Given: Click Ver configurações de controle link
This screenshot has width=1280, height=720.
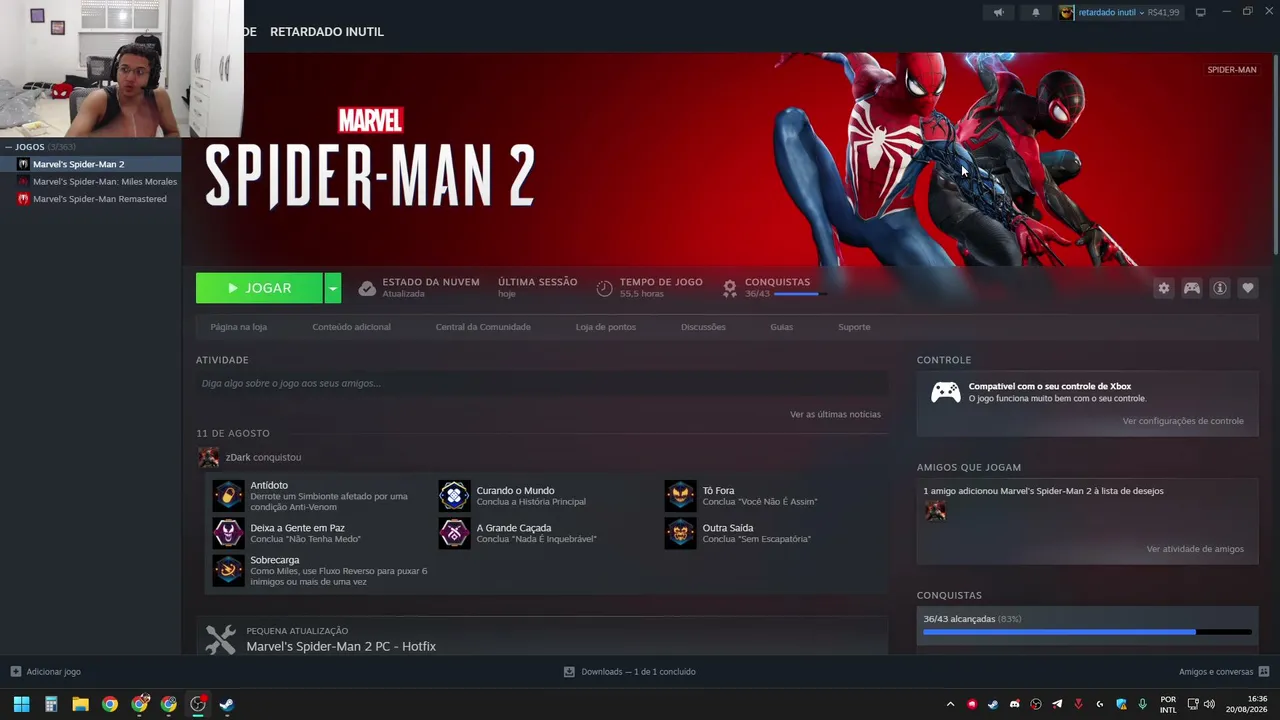Looking at the screenshot, I should click(1183, 421).
